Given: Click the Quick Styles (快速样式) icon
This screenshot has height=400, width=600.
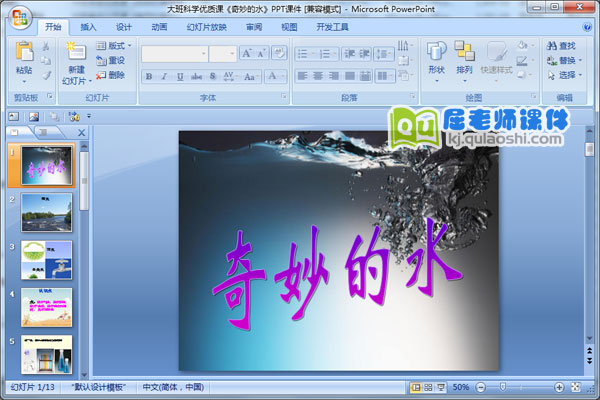Looking at the screenshot, I should point(496,51).
